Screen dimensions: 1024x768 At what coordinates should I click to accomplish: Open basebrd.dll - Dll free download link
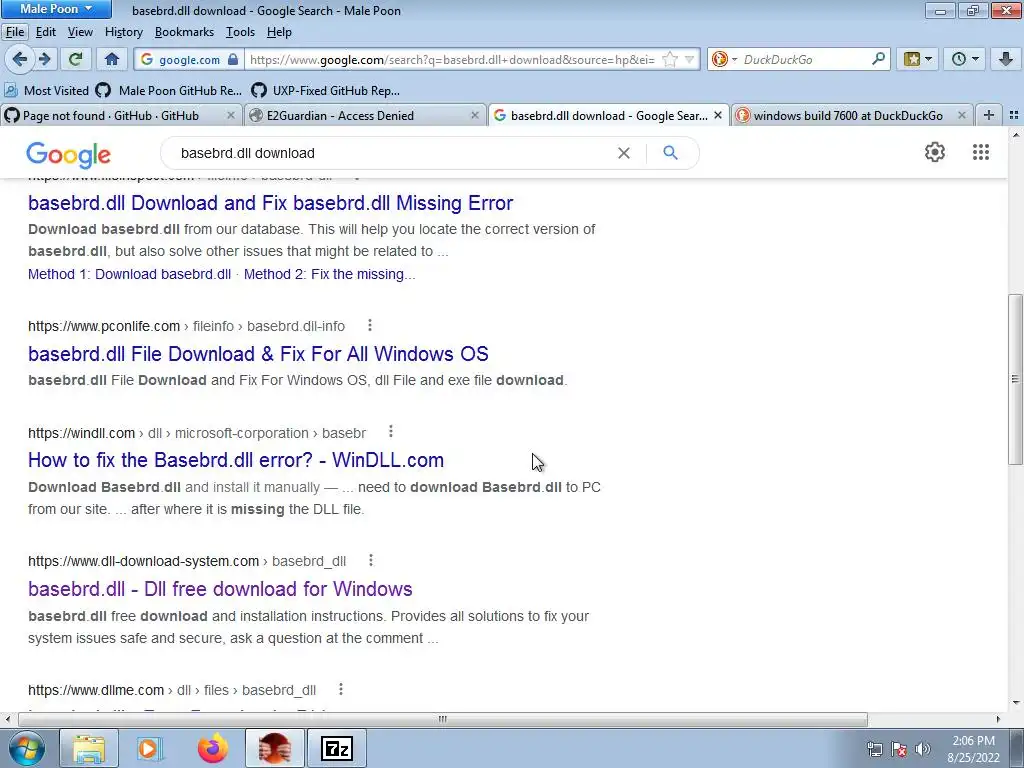tap(220, 589)
